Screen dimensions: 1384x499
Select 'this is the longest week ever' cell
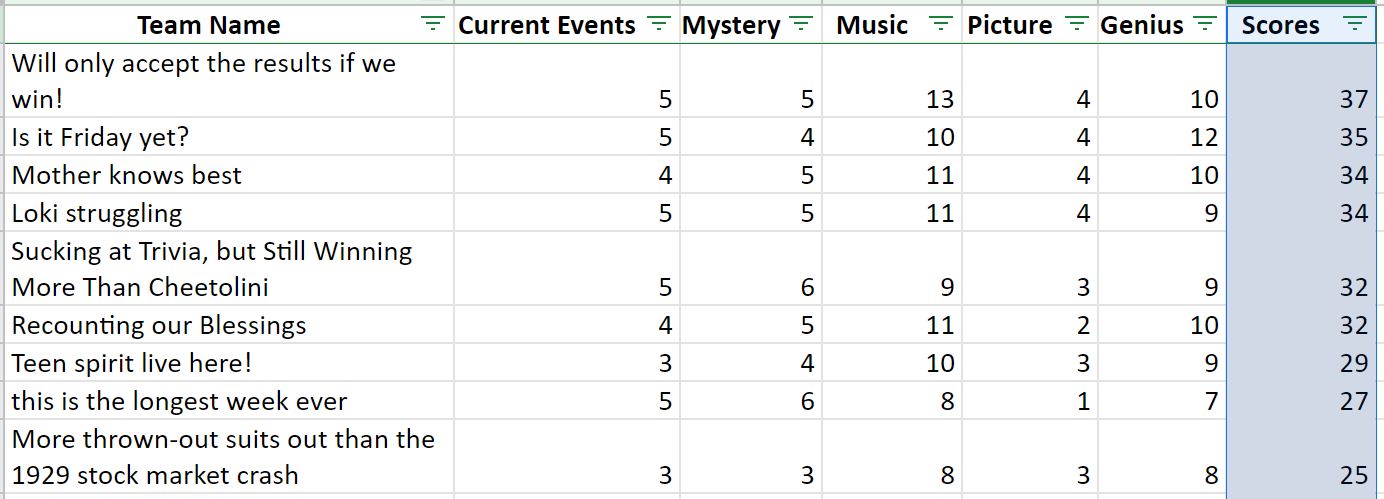pyautogui.click(x=229, y=401)
